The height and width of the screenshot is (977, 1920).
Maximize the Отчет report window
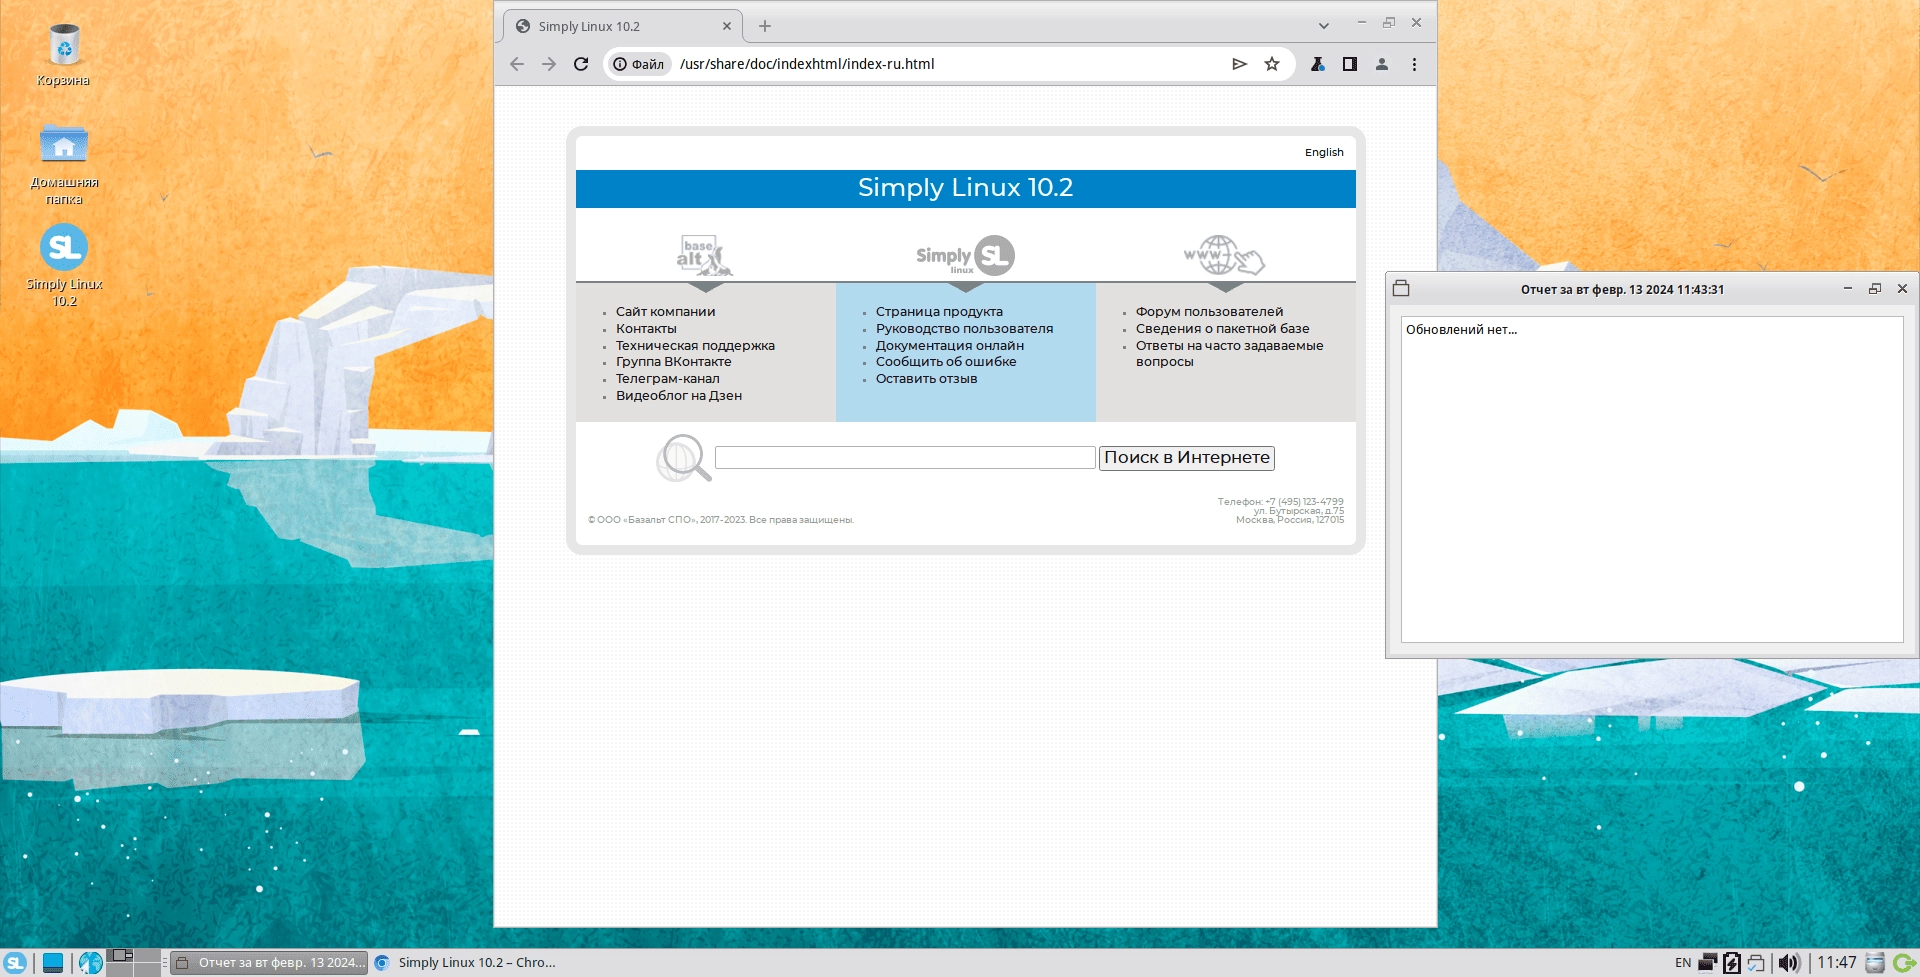coord(1875,289)
